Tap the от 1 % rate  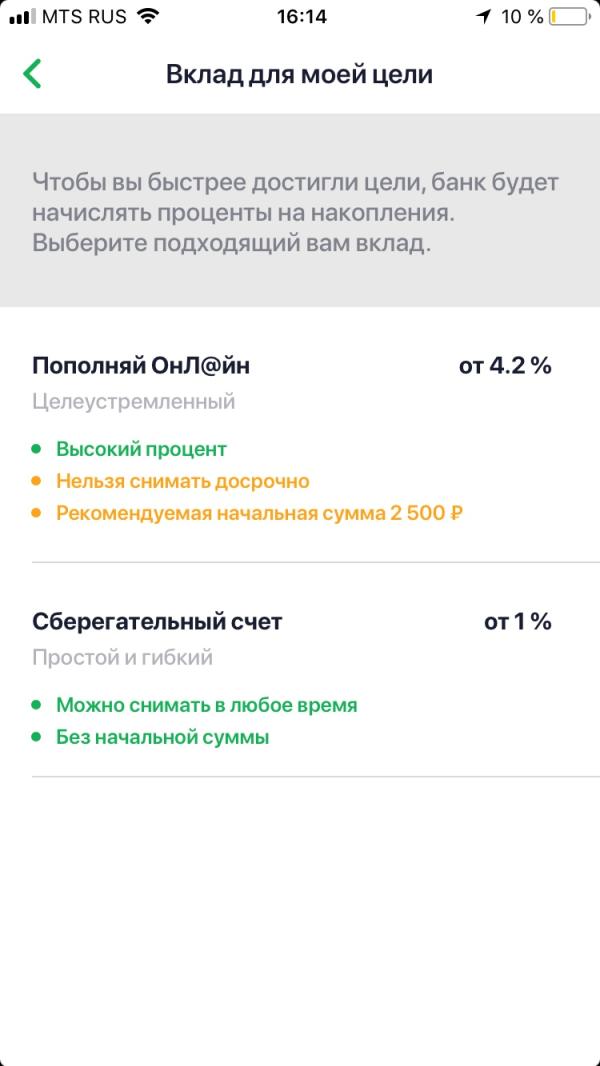click(x=517, y=622)
